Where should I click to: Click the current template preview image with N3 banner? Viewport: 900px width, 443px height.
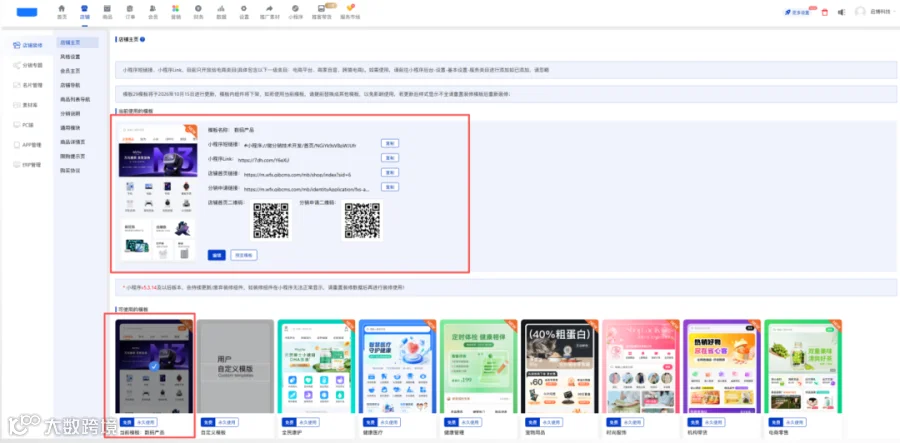157,193
